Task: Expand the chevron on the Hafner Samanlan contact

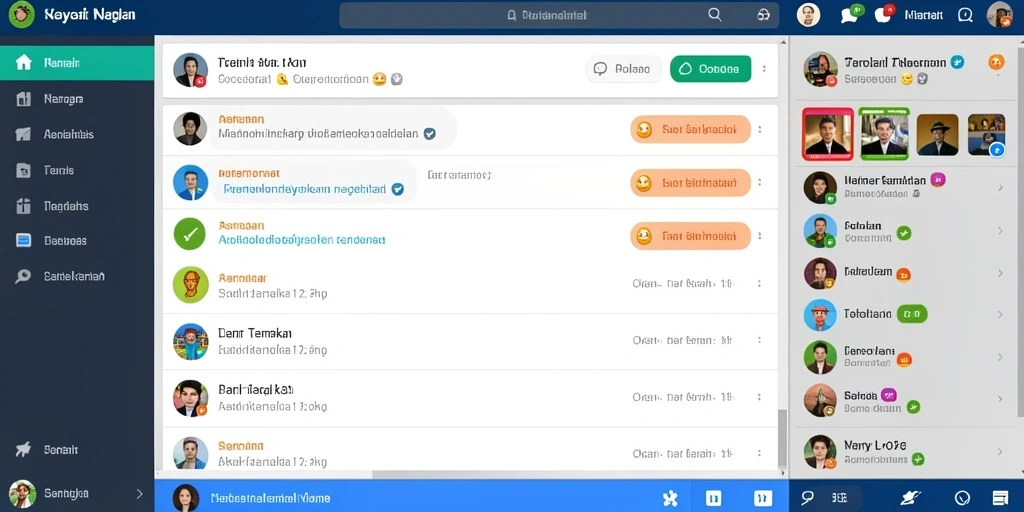Action: tap(1000, 188)
